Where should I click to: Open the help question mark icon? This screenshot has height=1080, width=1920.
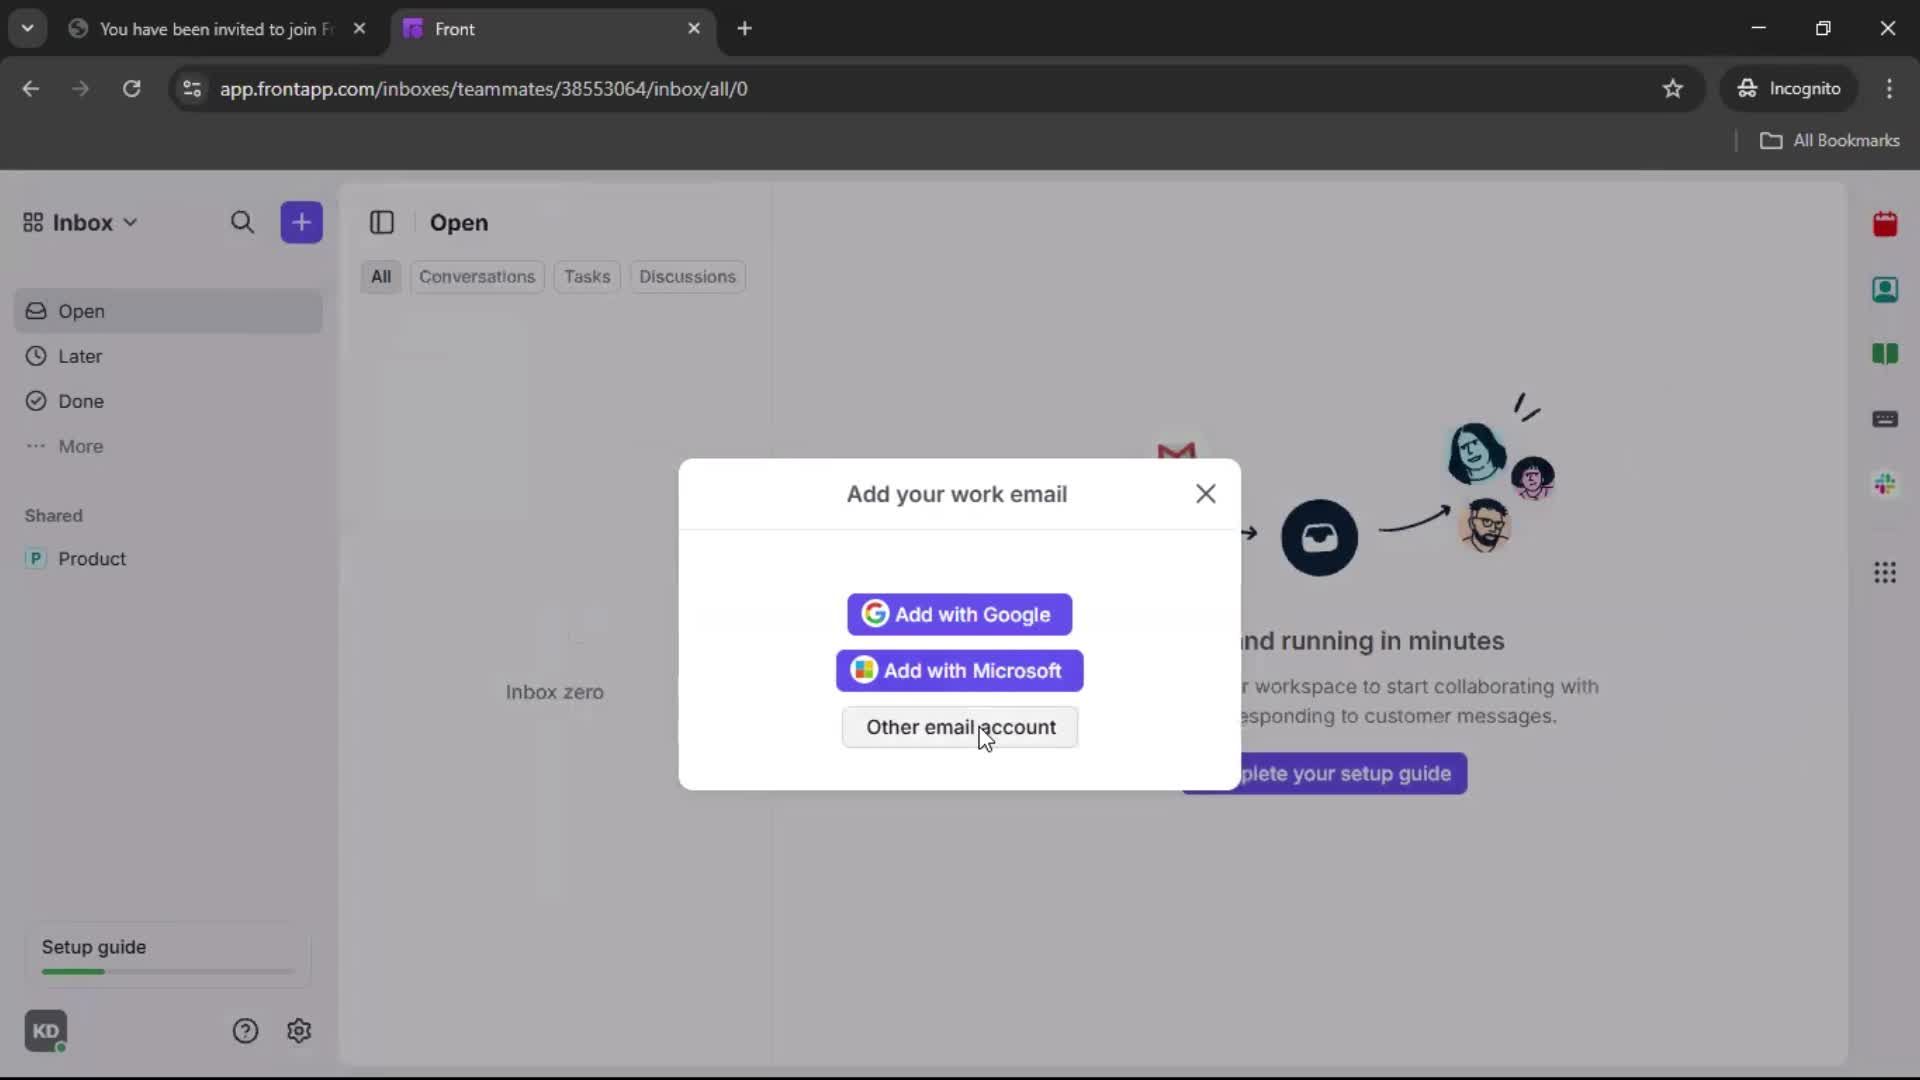point(245,1030)
